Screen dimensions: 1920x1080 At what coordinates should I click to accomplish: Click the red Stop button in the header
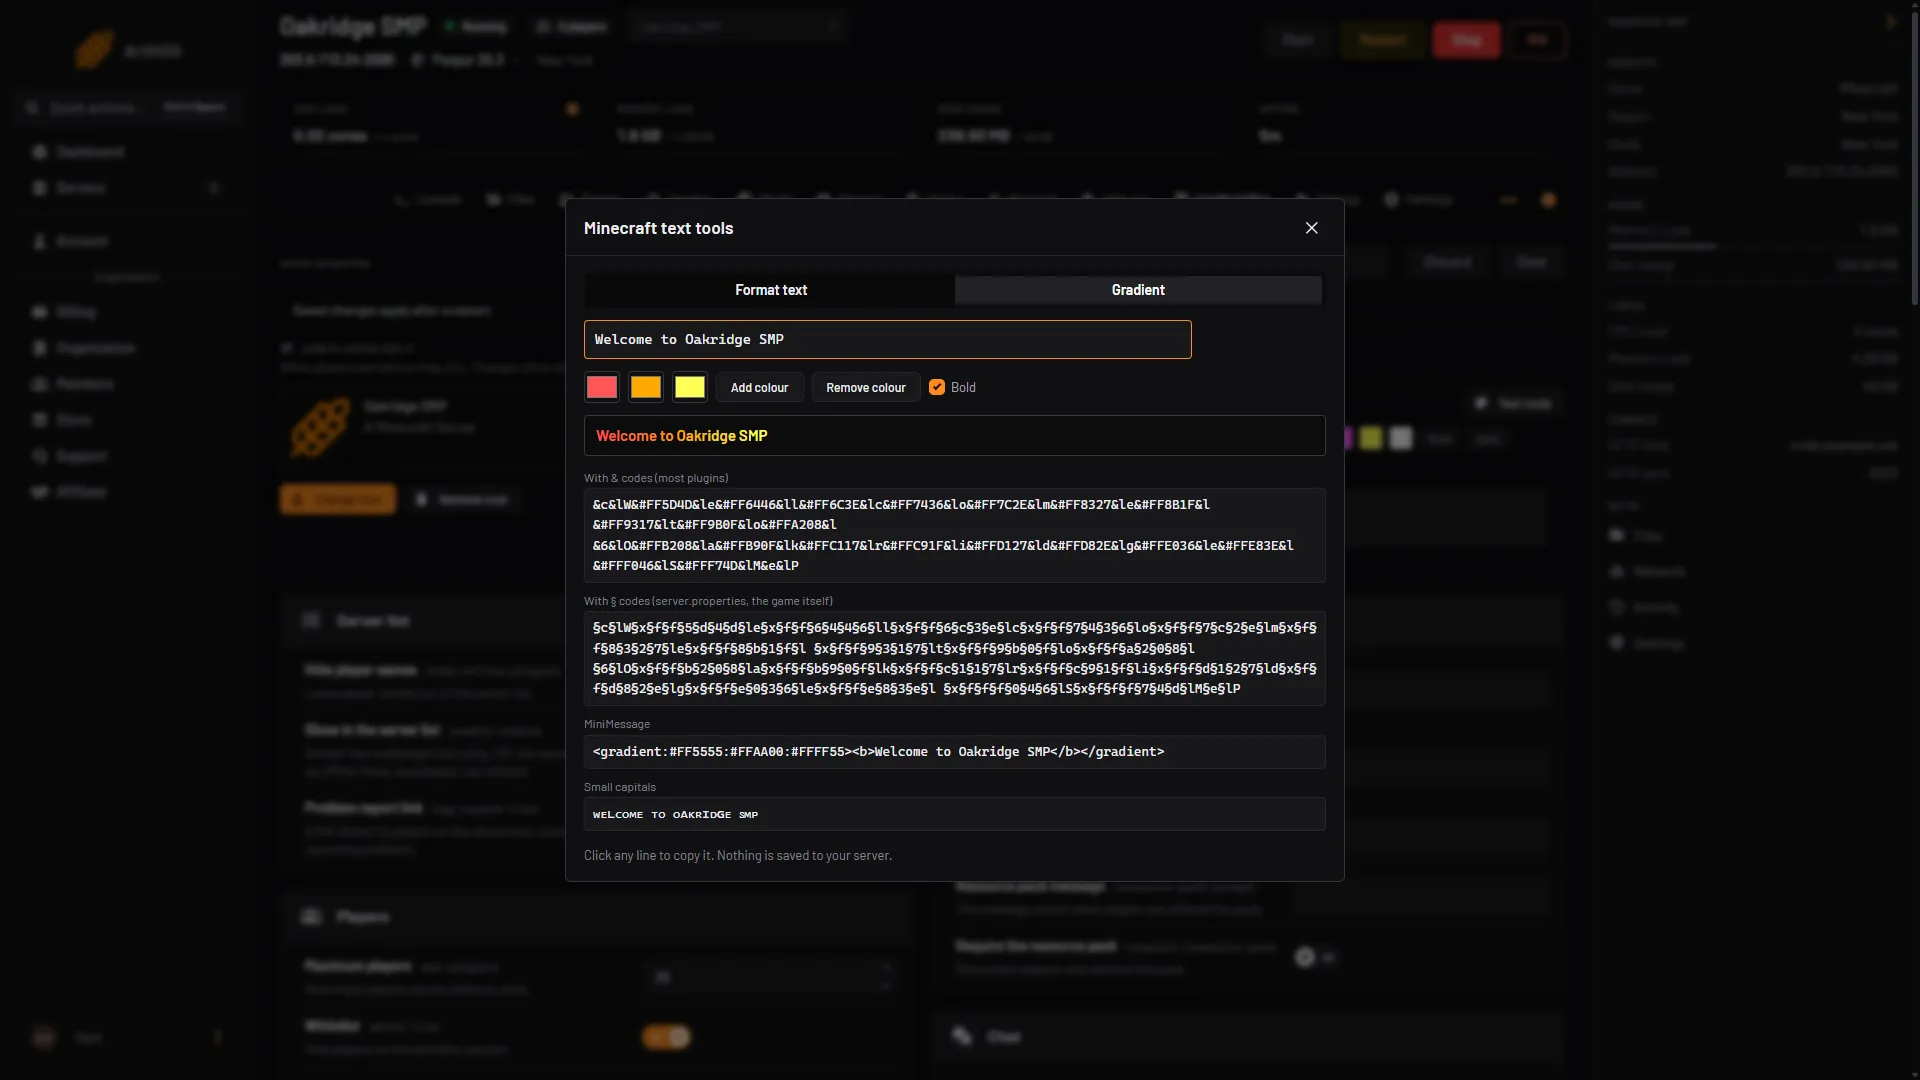[x=1466, y=41]
